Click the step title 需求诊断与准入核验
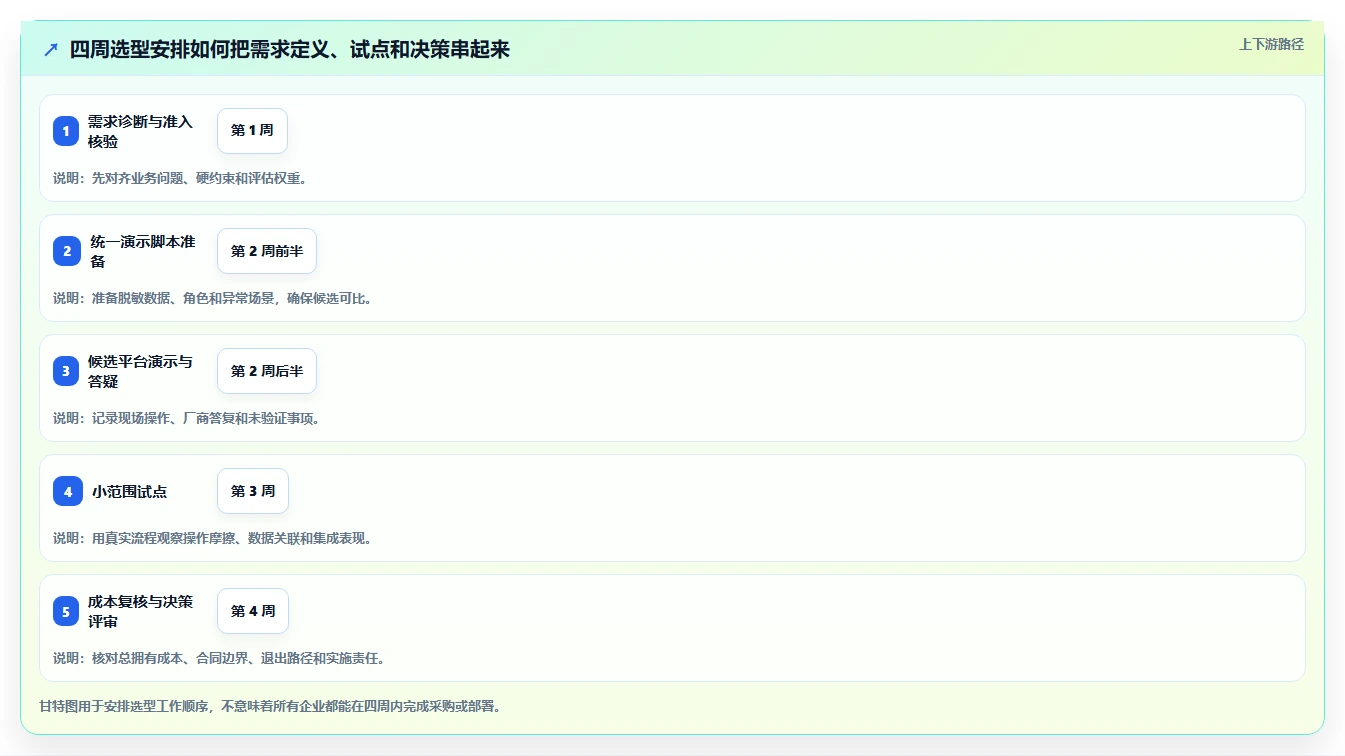Screen dimensions: 1345x756 coord(140,131)
